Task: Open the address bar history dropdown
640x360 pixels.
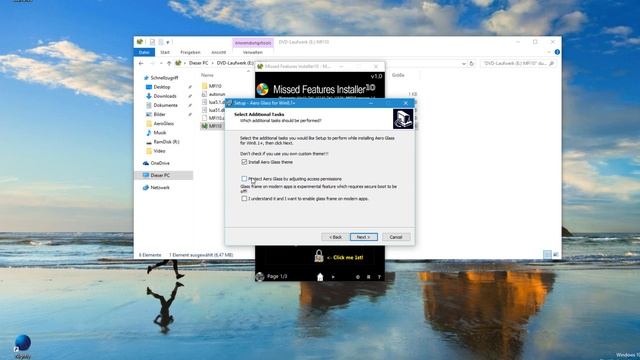Action: point(464,64)
